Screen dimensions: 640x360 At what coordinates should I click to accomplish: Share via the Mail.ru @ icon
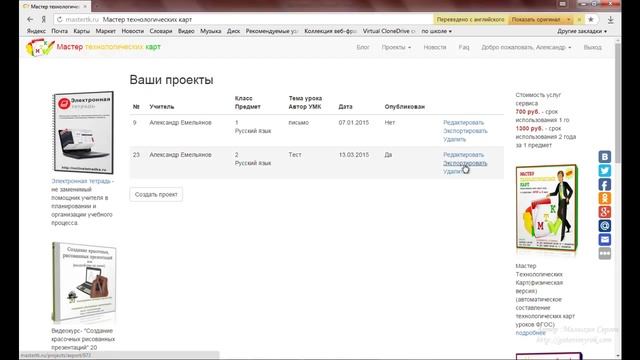(604, 226)
